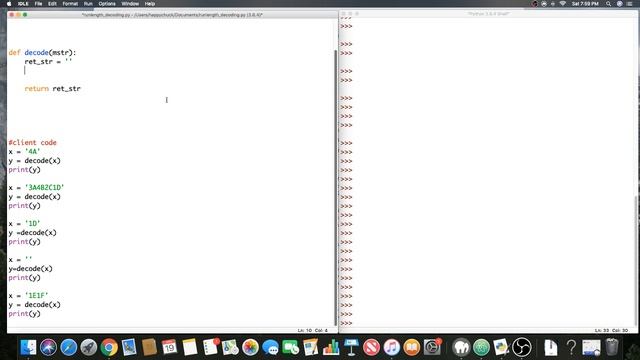This screenshot has width=640, height=360.
Task: Open the Apple menu
Action: [x=9, y=4]
